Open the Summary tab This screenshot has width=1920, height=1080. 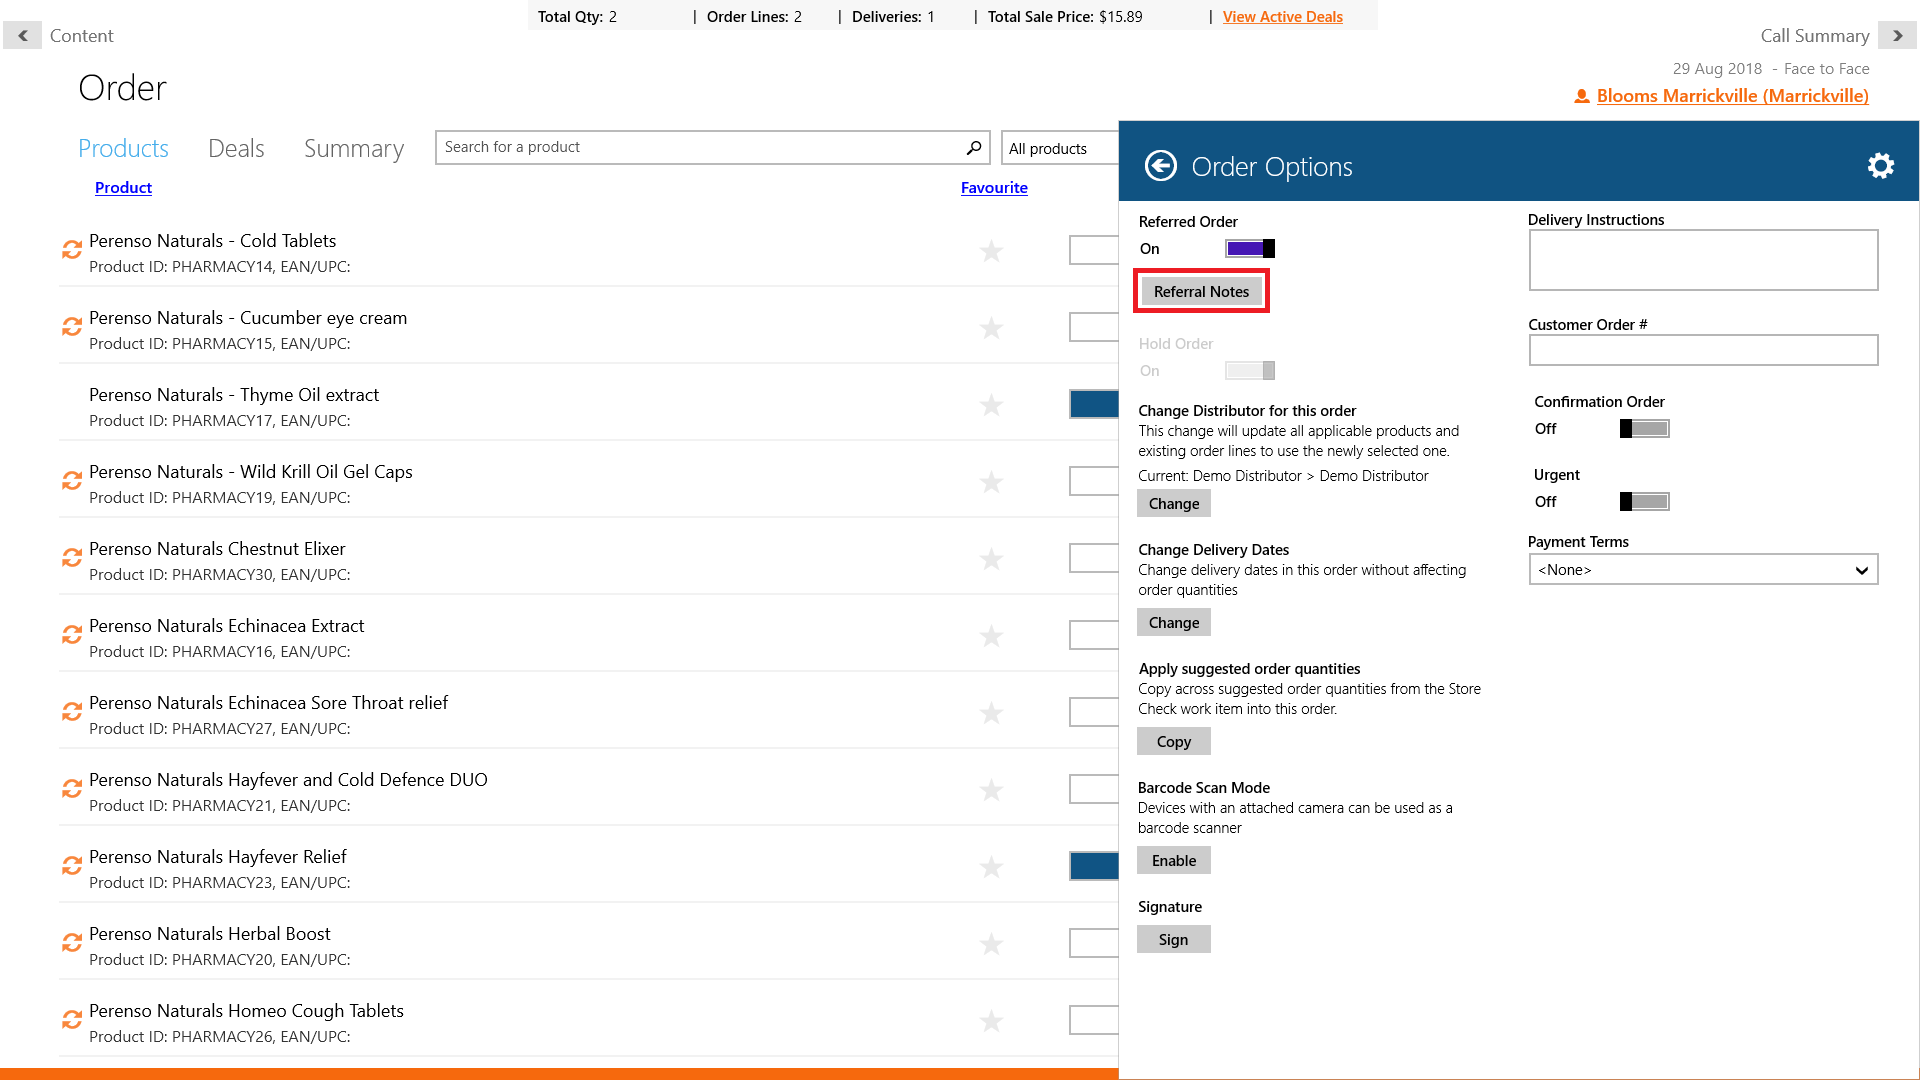(x=354, y=149)
